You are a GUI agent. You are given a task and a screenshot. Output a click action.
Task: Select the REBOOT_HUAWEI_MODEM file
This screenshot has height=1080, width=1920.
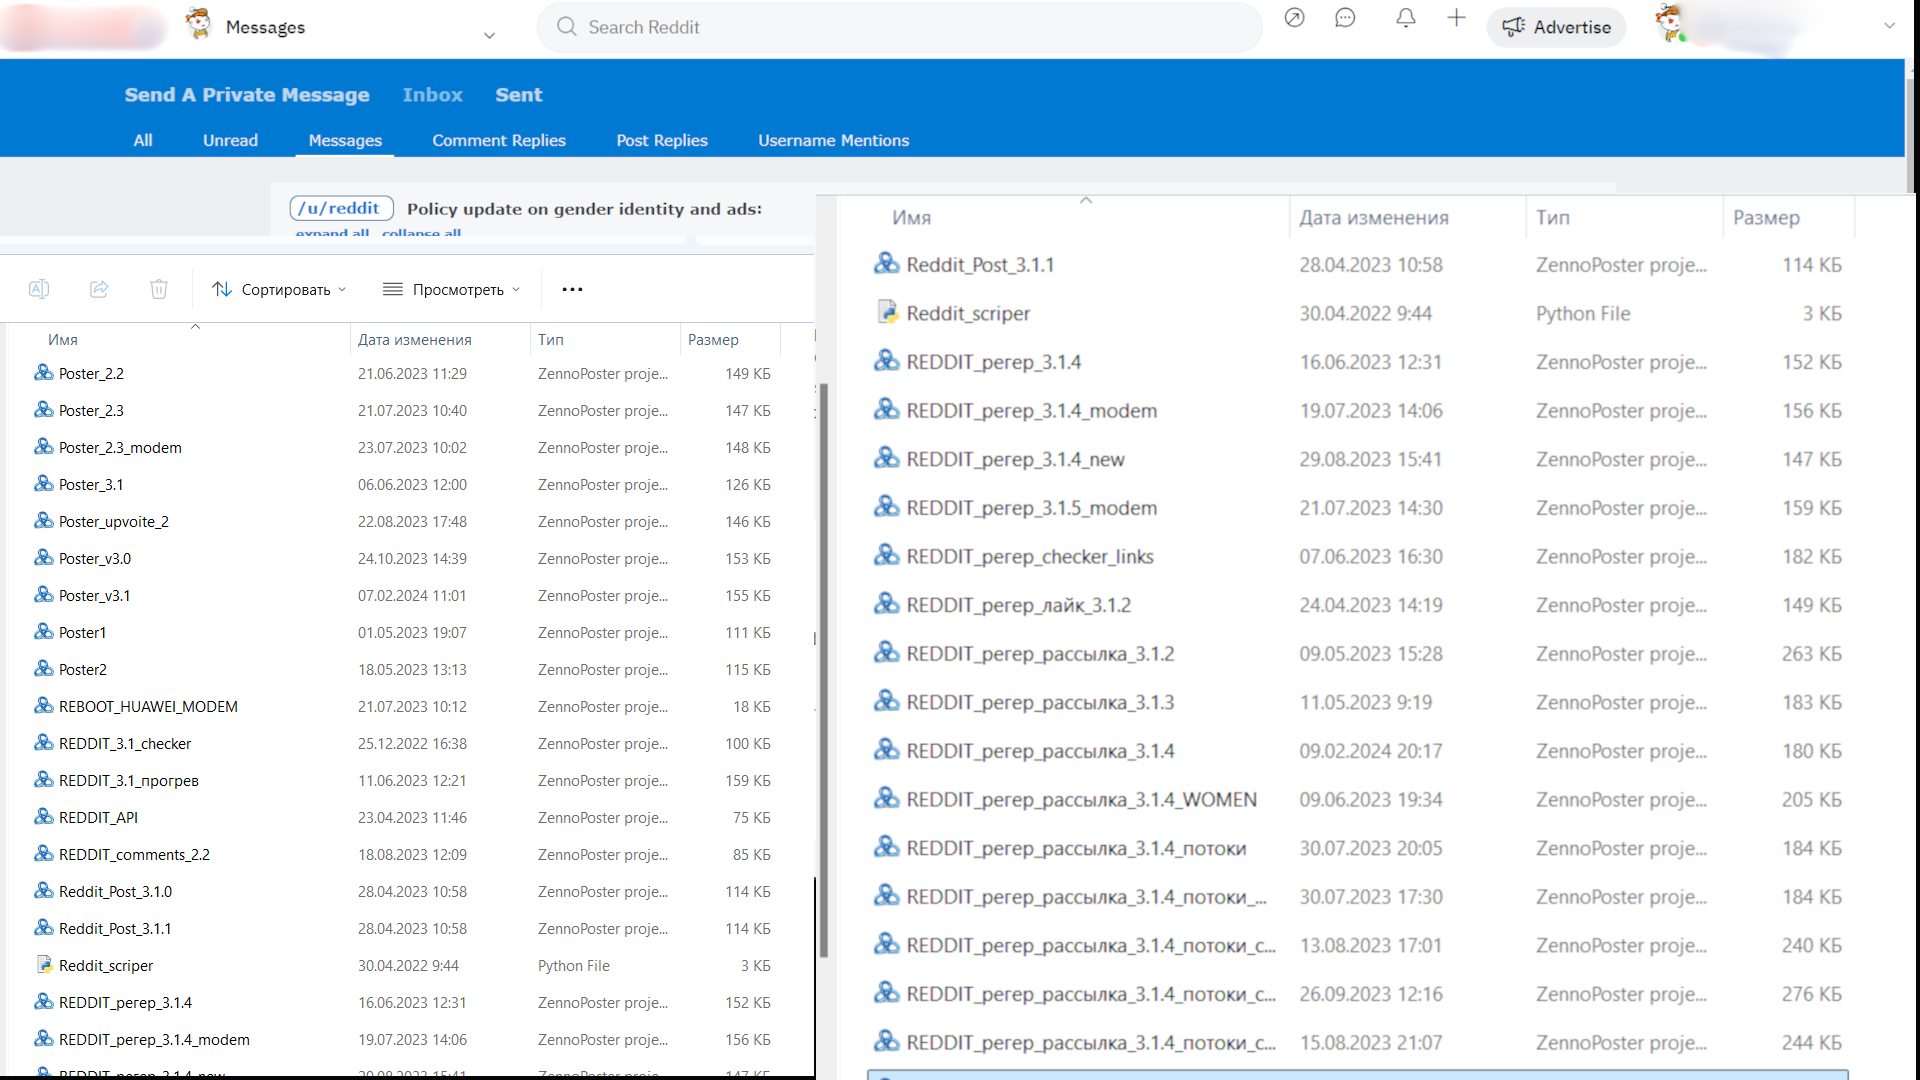point(148,707)
